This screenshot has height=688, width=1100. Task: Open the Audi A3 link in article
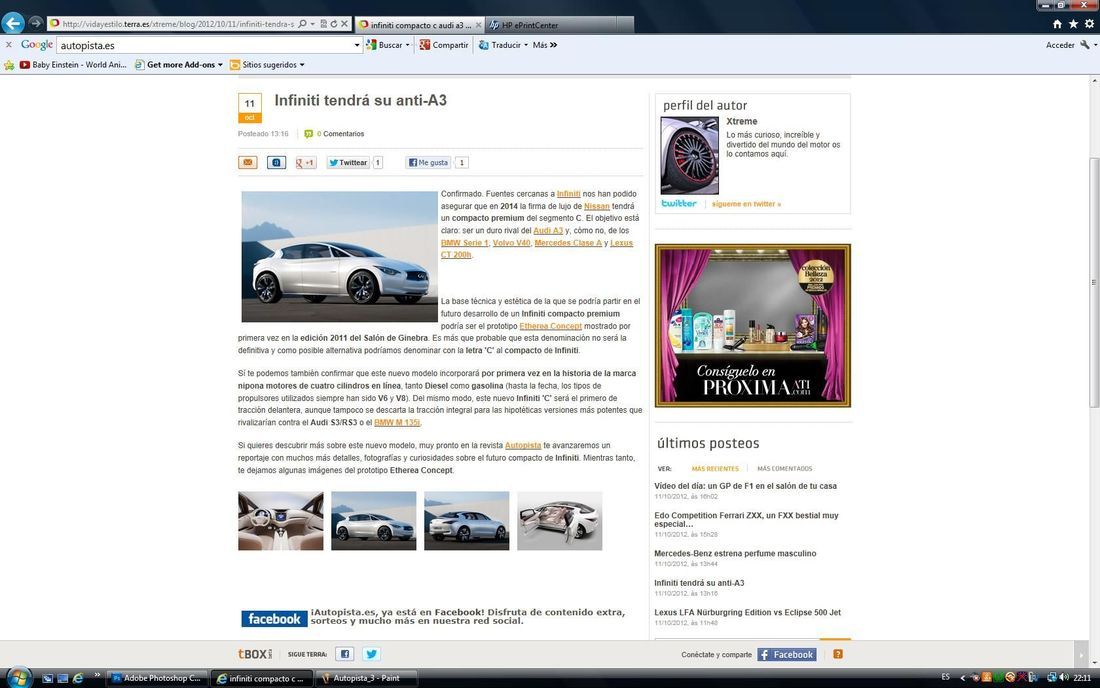(x=548, y=231)
